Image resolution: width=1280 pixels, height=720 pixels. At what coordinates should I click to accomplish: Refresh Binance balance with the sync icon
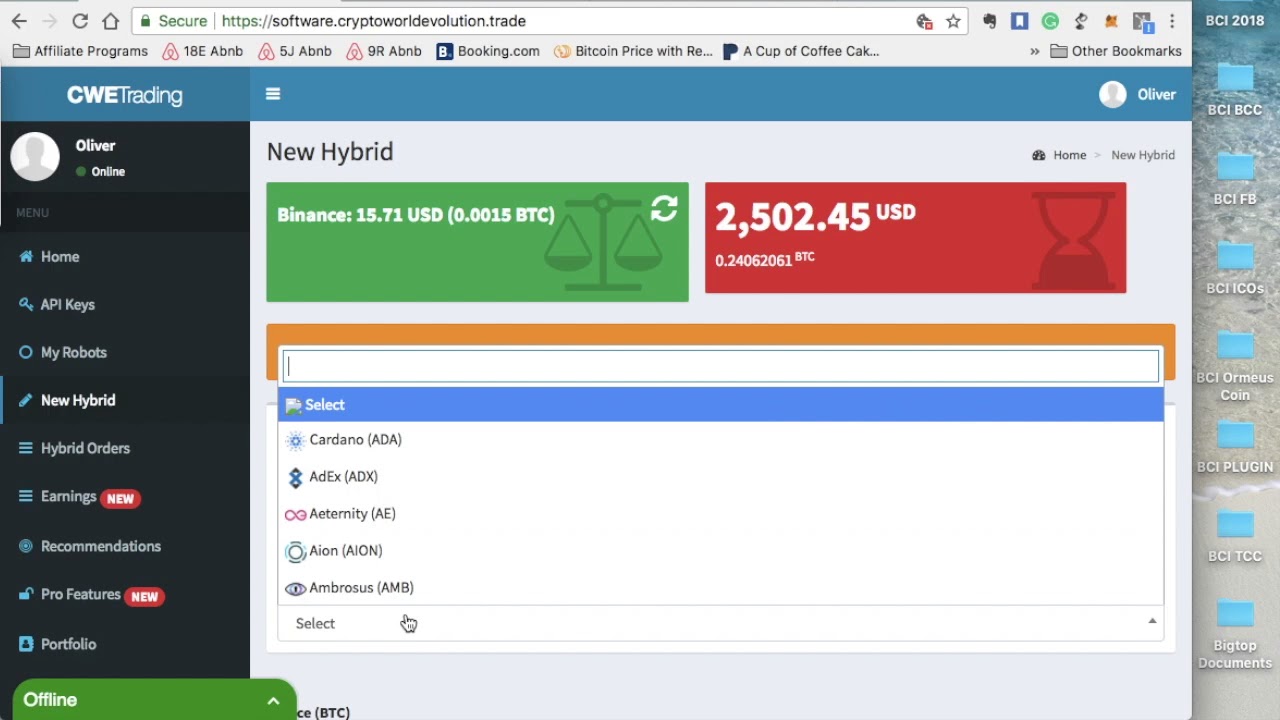tap(664, 208)
